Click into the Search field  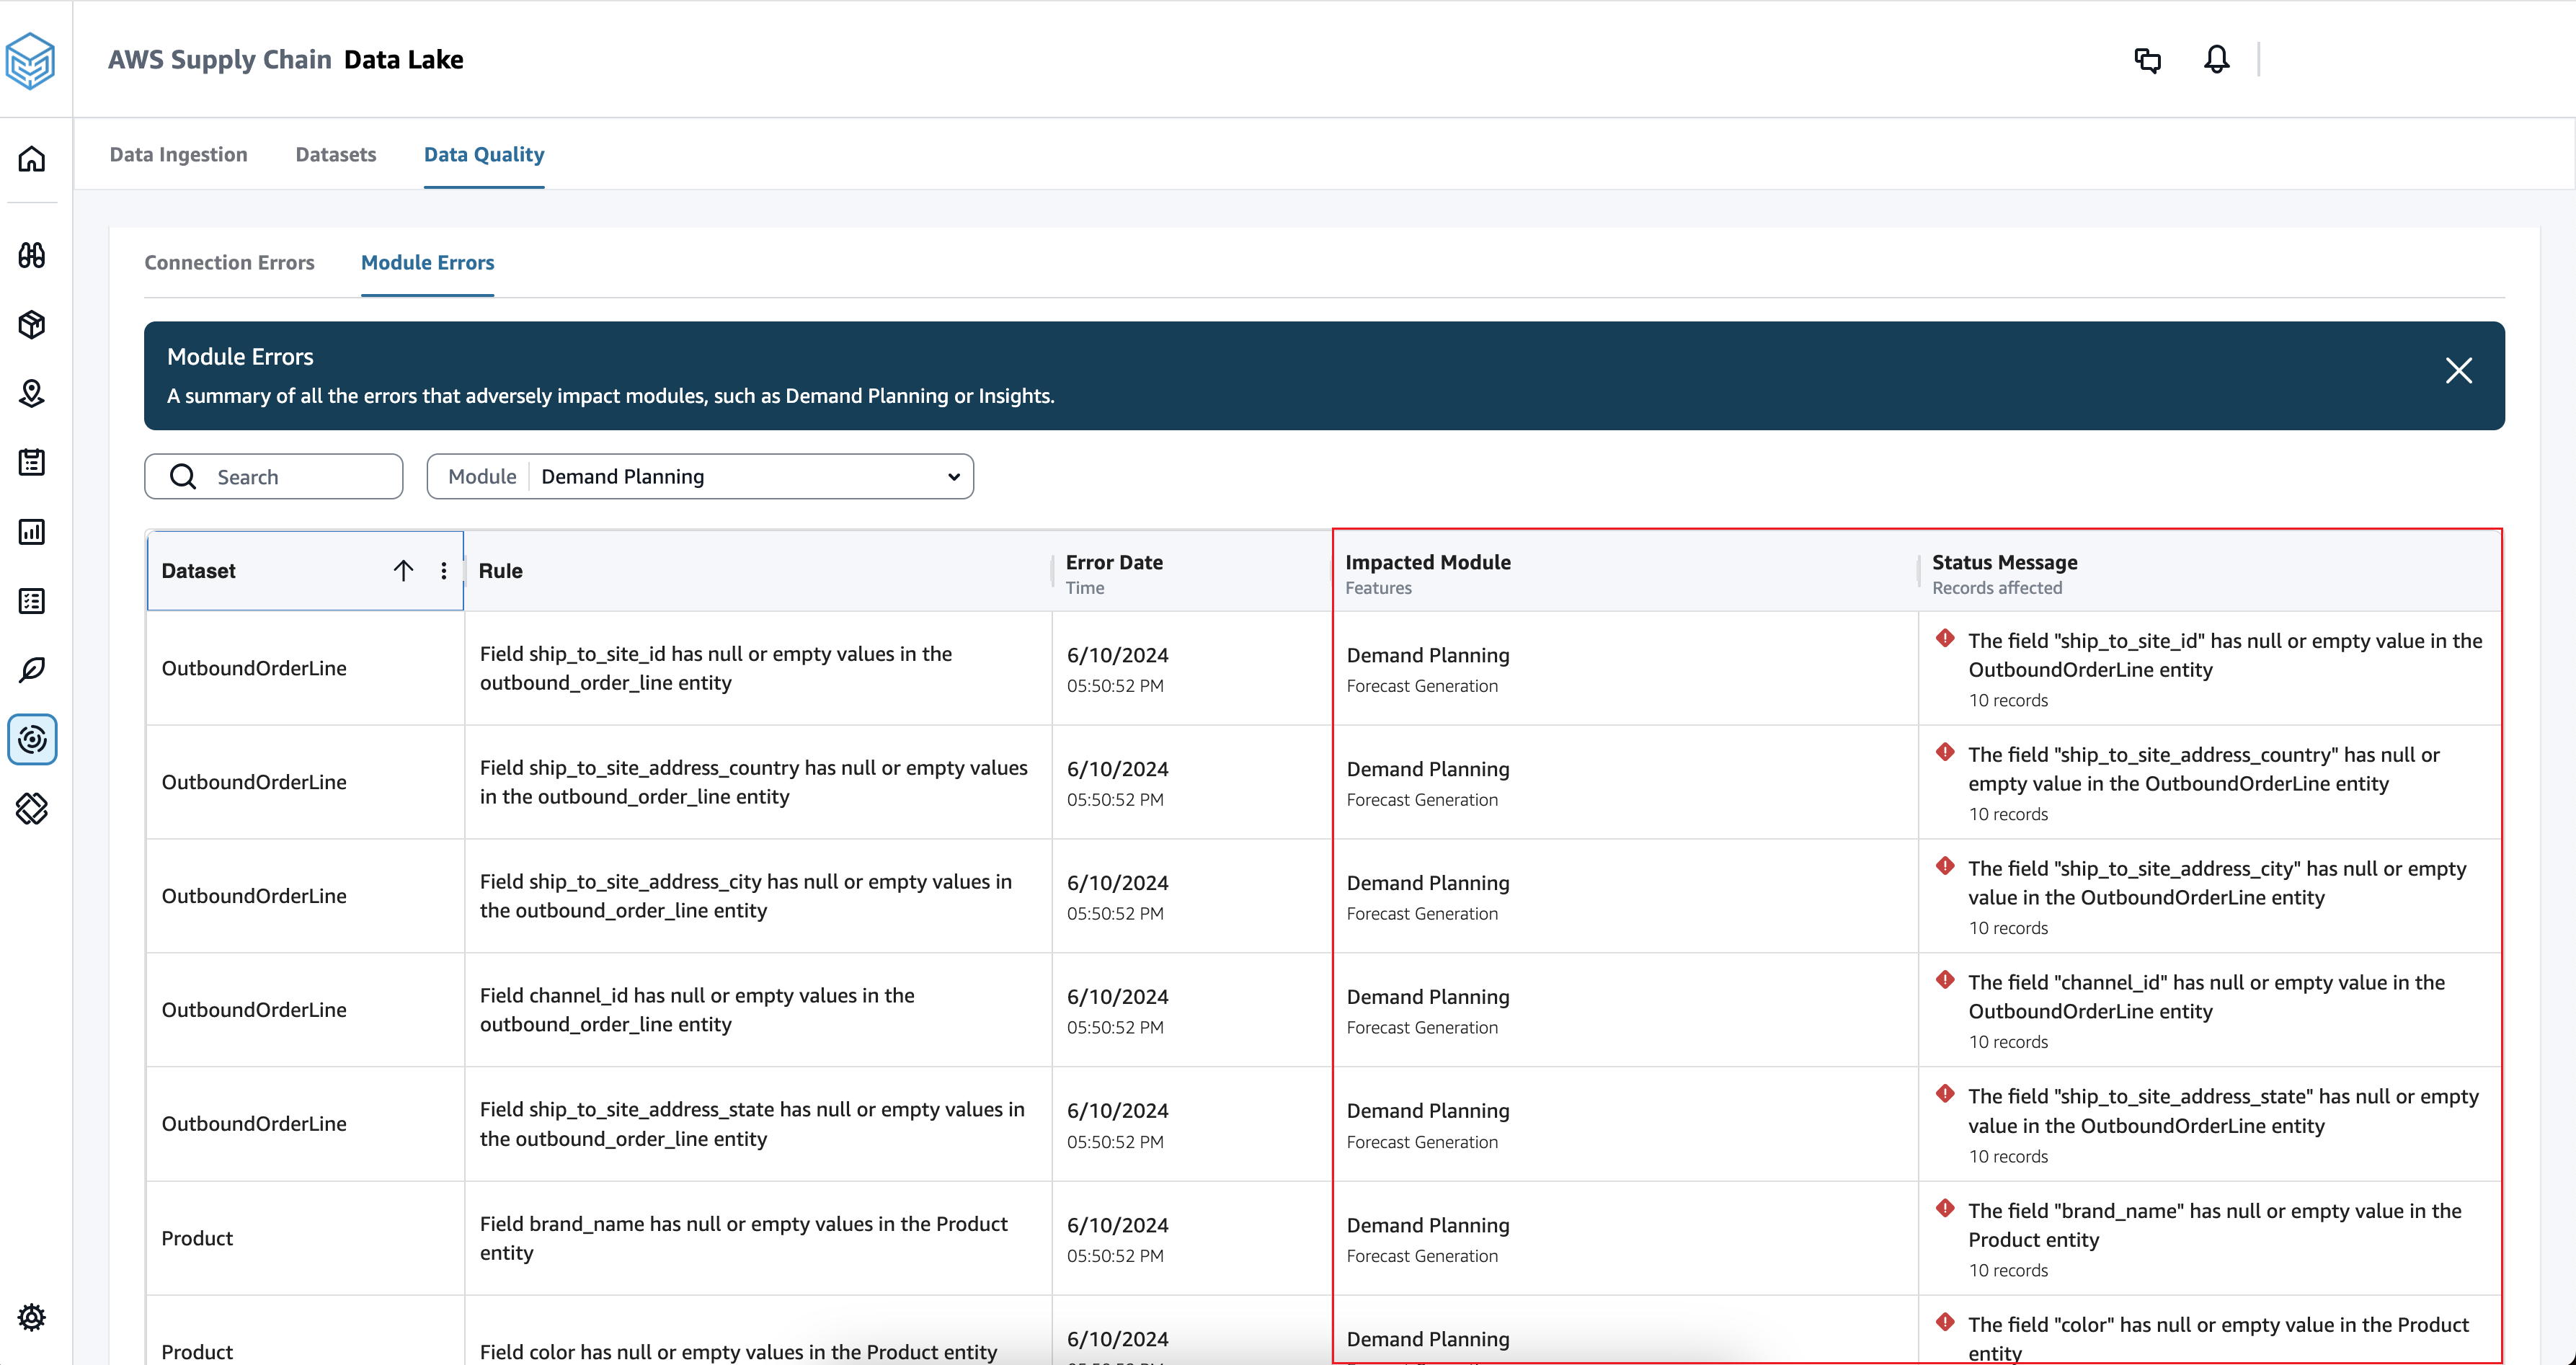(x=274, y=477)
